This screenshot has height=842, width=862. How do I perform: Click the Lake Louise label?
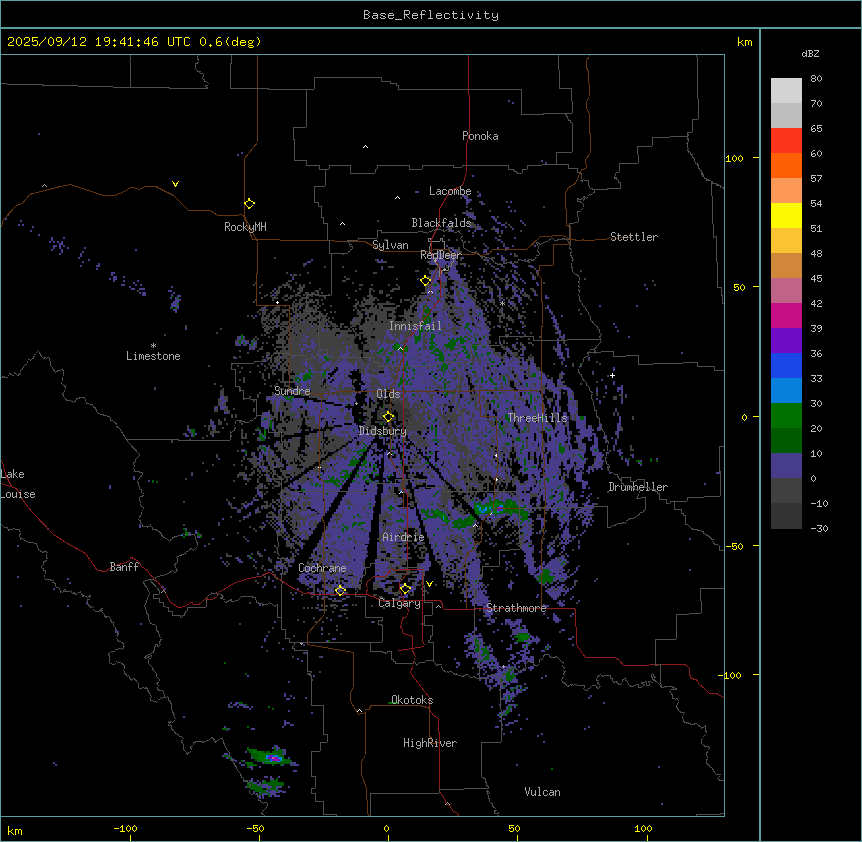(x=18, y=484)
